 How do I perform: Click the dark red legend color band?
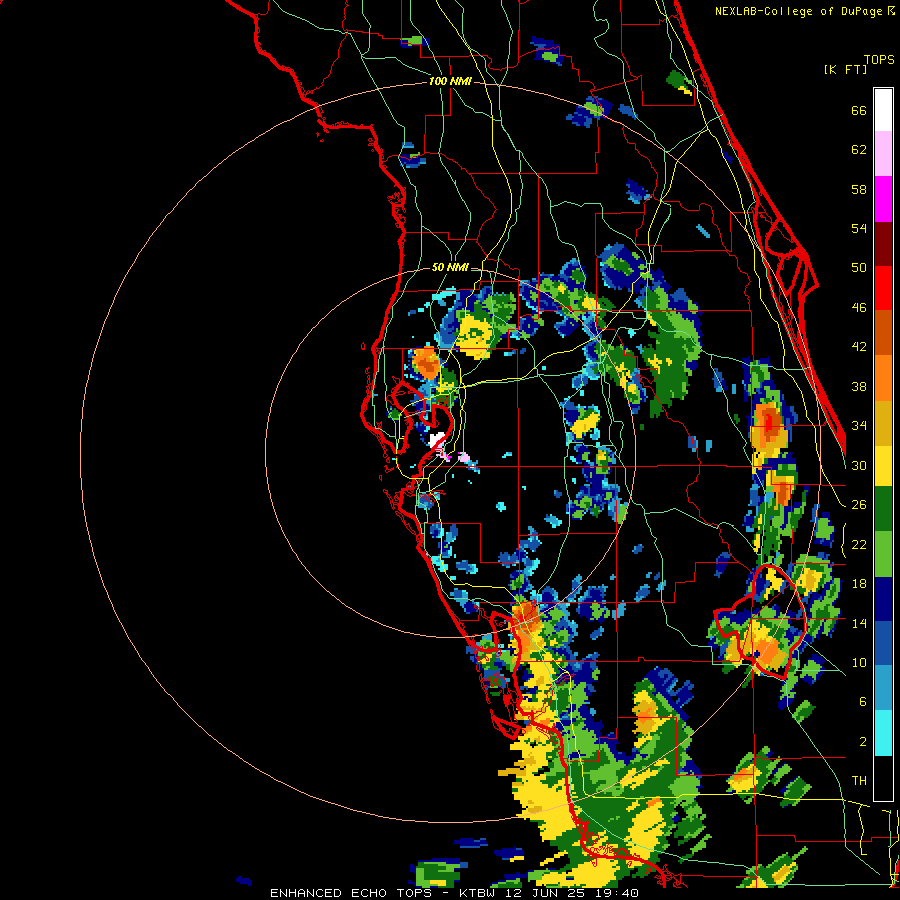coord(883,244)
